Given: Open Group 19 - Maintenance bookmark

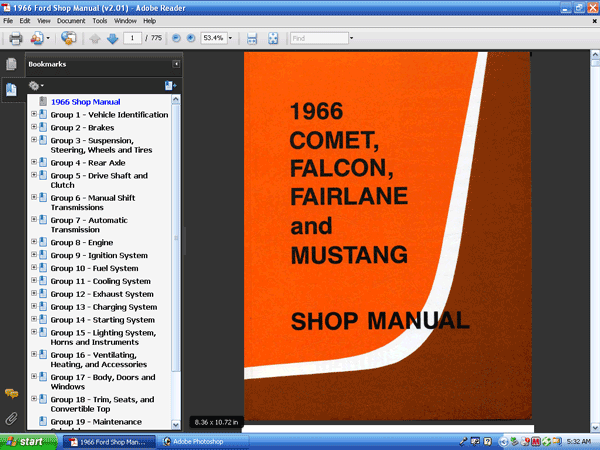Looking at the screenshot, I should tap(96, 422).
